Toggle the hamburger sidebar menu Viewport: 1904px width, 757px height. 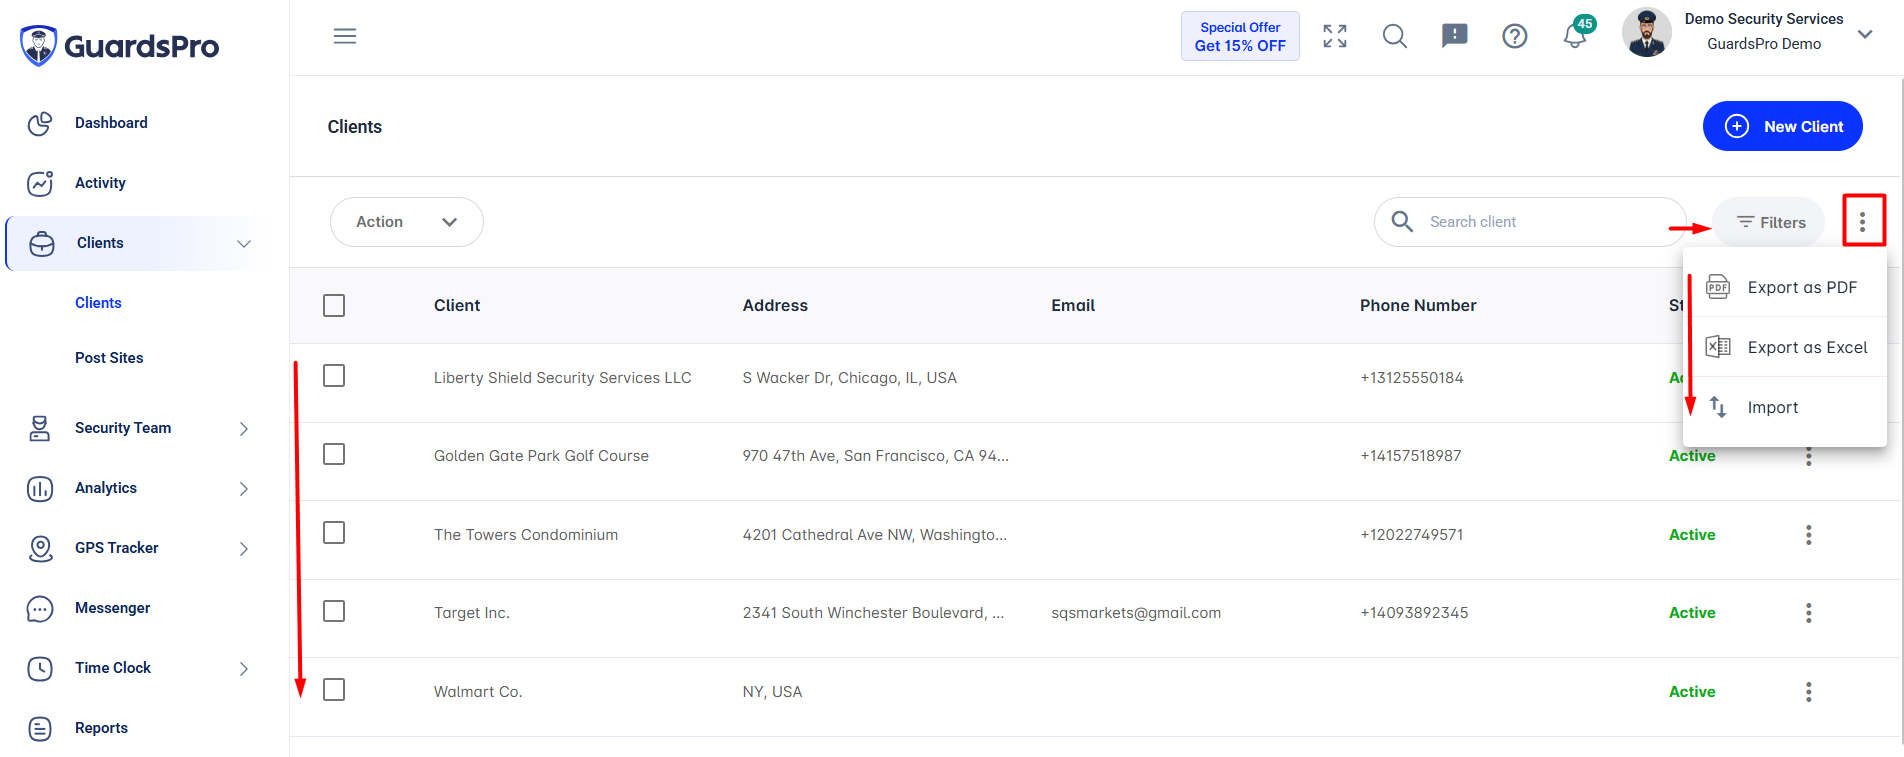pos(345,37)
